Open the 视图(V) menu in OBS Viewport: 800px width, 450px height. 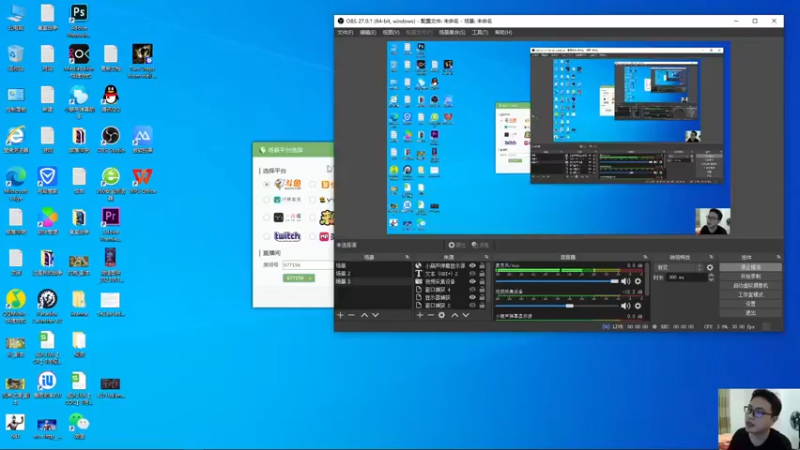click(391, 32)
